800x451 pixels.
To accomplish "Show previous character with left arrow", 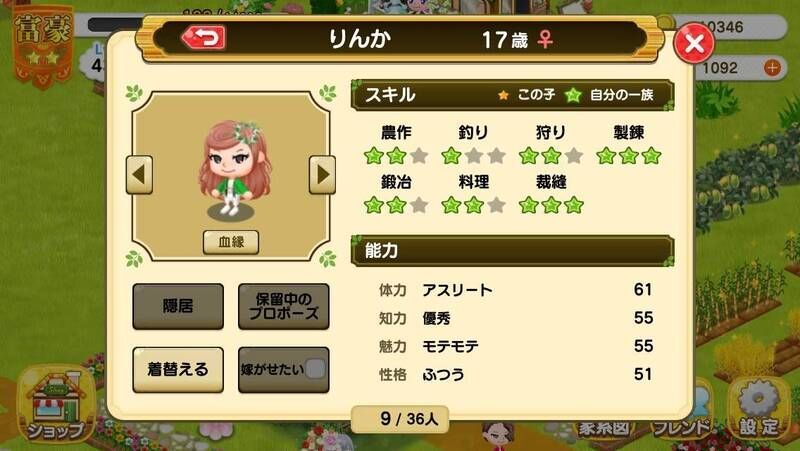I will 139,175.
